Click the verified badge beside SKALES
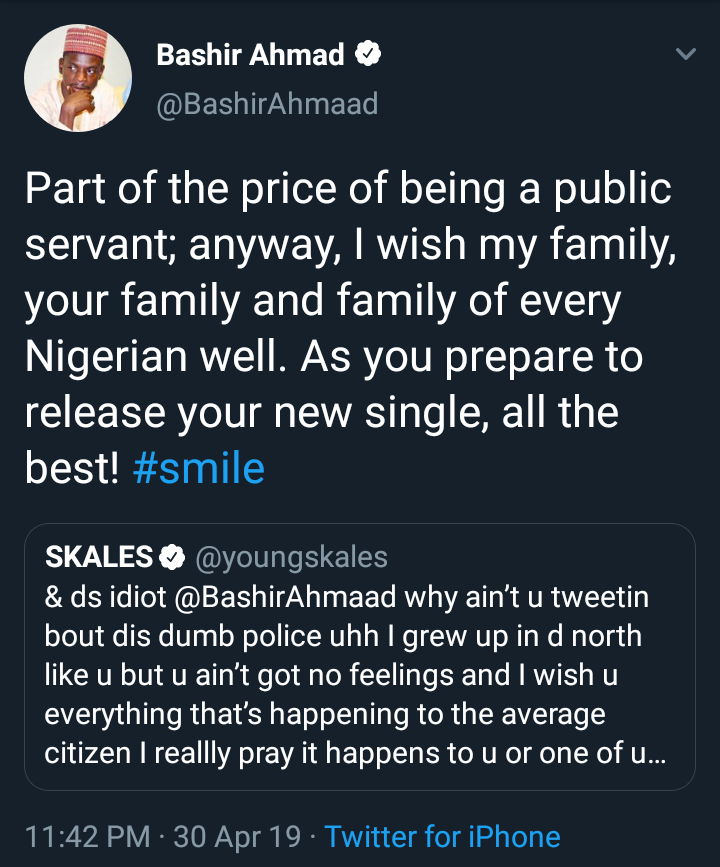The height and width of the screenshot is (867, 720). [x=173, y=557]
